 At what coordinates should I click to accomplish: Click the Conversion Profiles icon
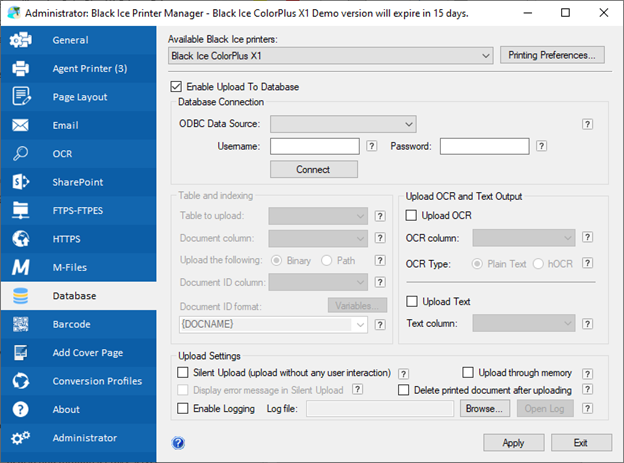[20, 381]
